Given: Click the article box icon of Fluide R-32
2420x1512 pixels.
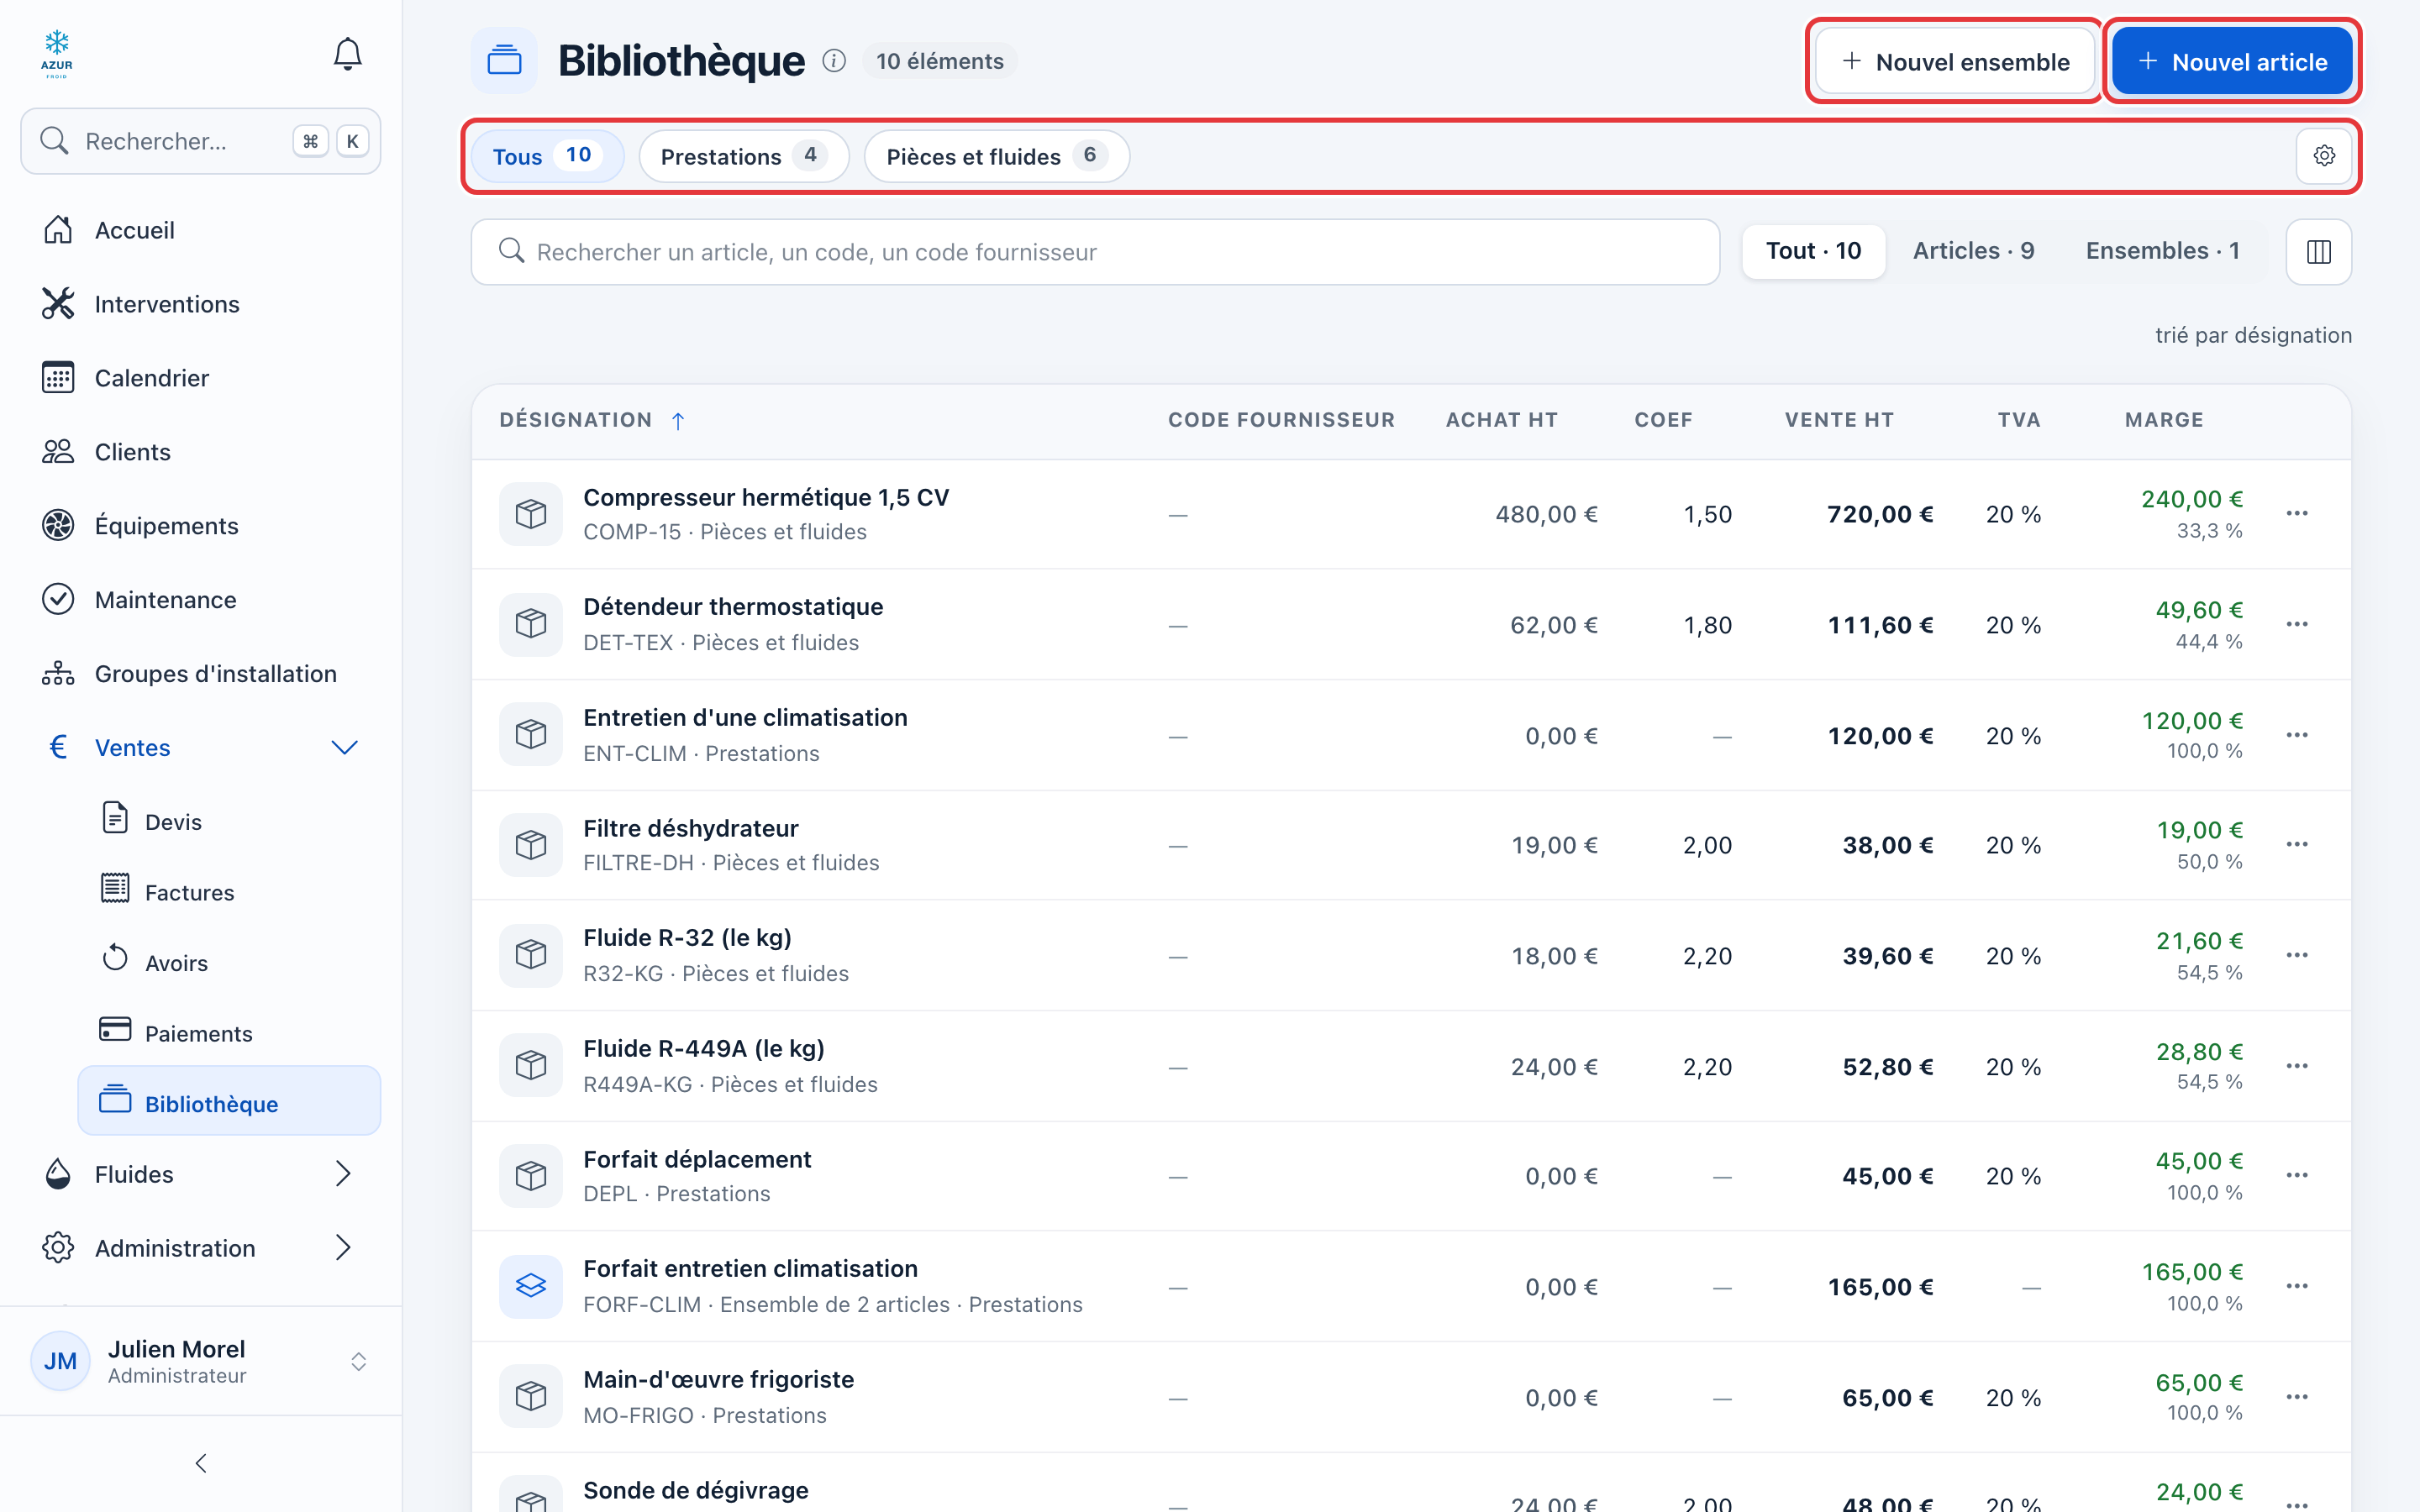Looking at the screenshot, I should (x=531, y=954).
